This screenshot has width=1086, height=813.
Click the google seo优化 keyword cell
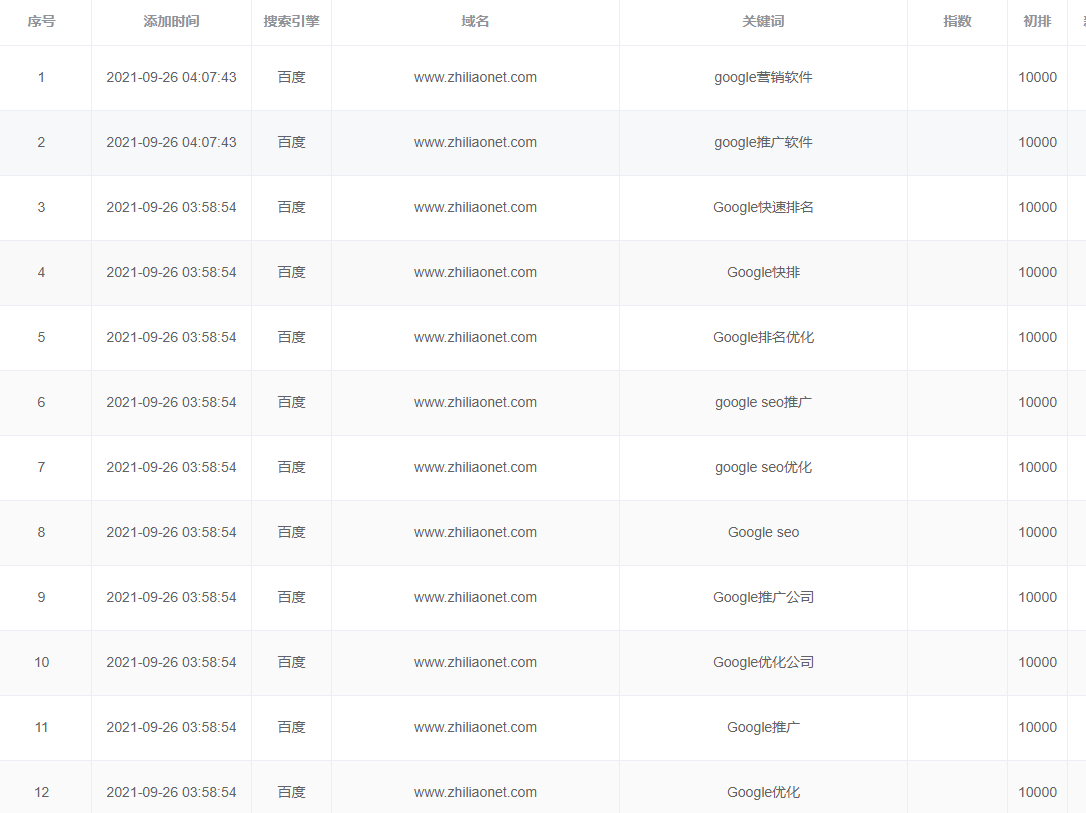point(763,467)
